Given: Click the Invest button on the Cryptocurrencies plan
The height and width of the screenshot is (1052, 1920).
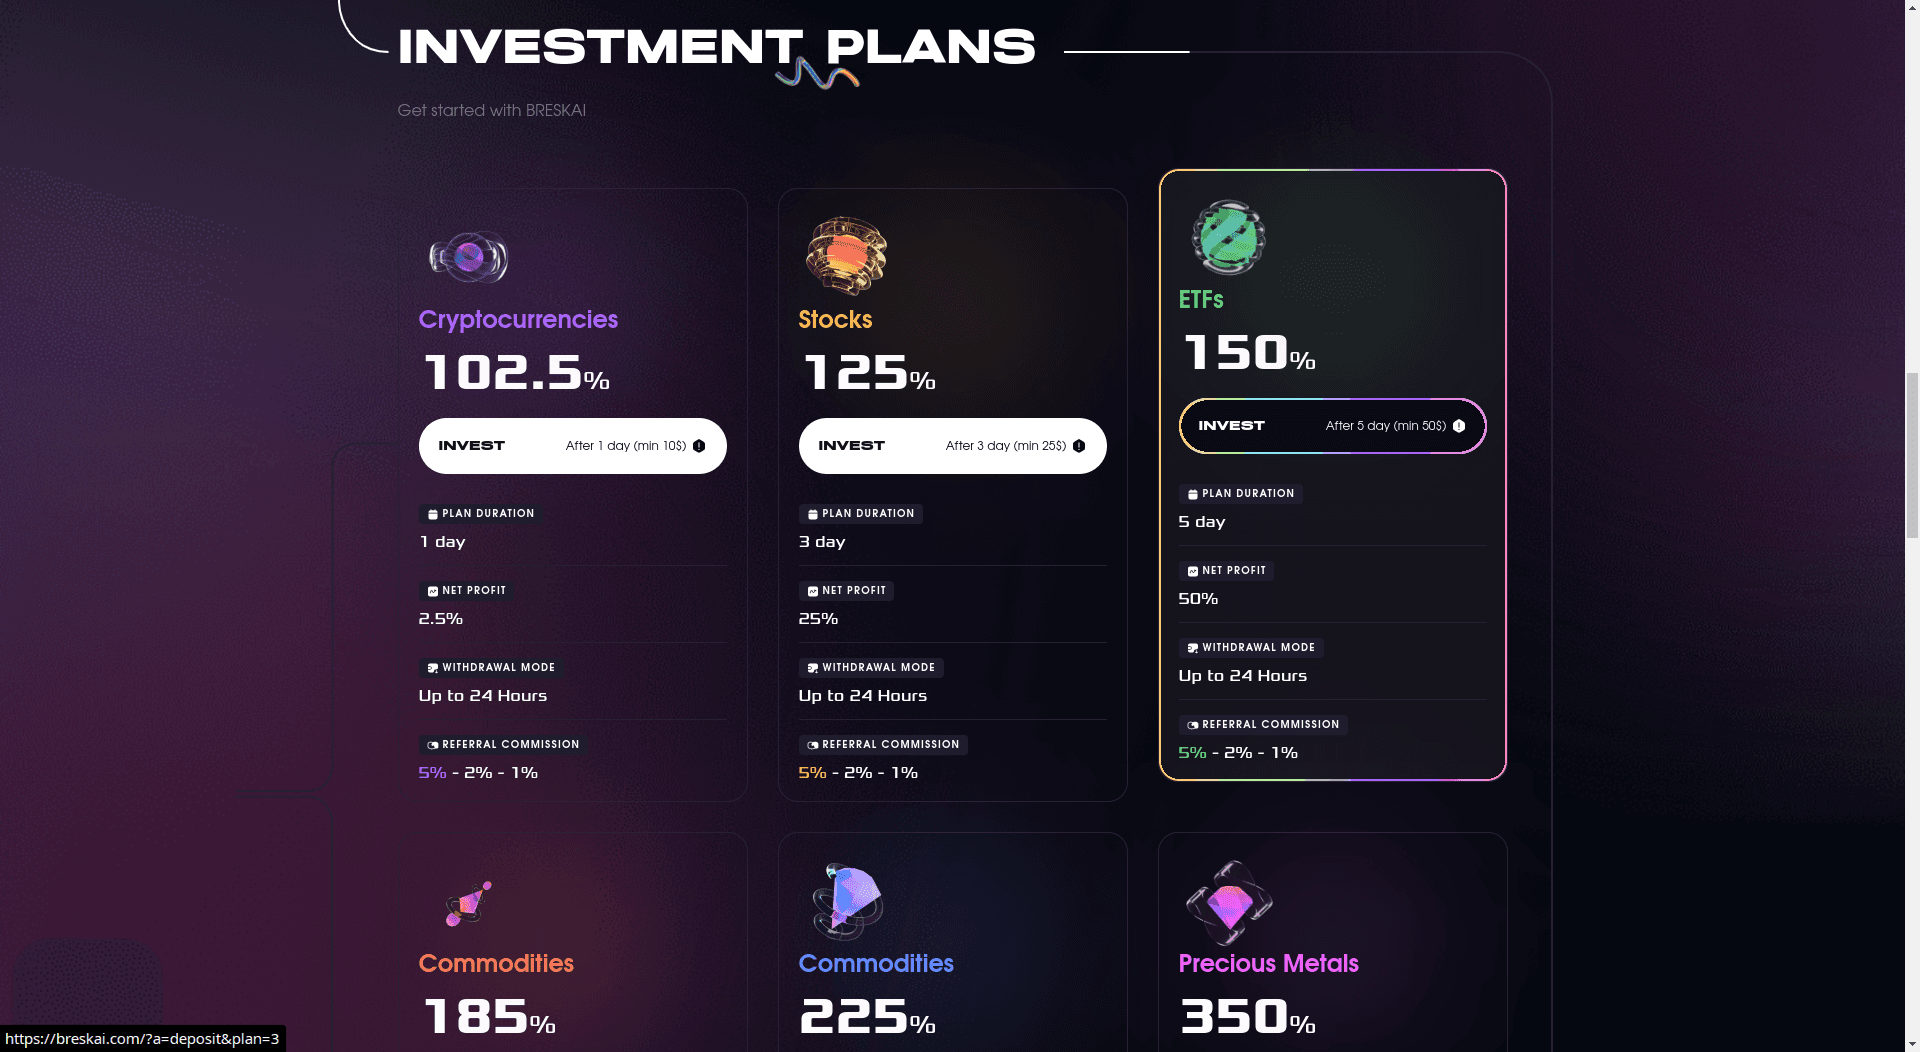Looking at the screenshot, I should point(572,446).
